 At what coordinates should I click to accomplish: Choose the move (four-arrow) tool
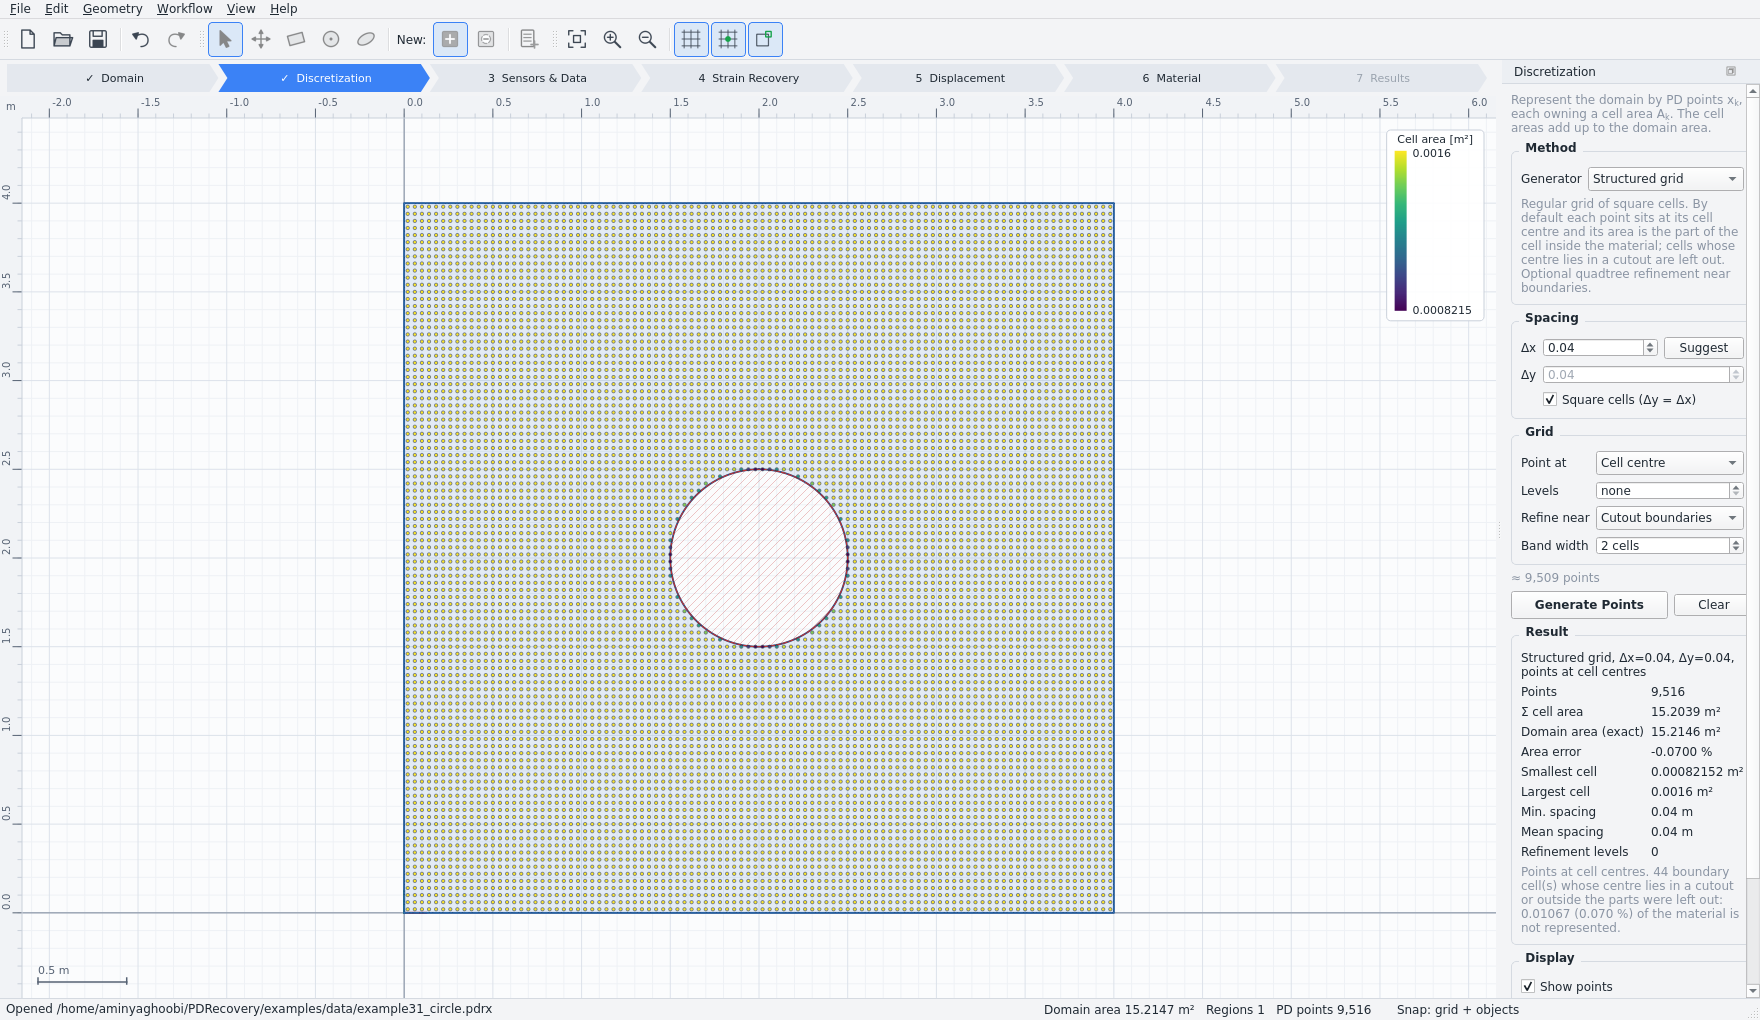261,39
